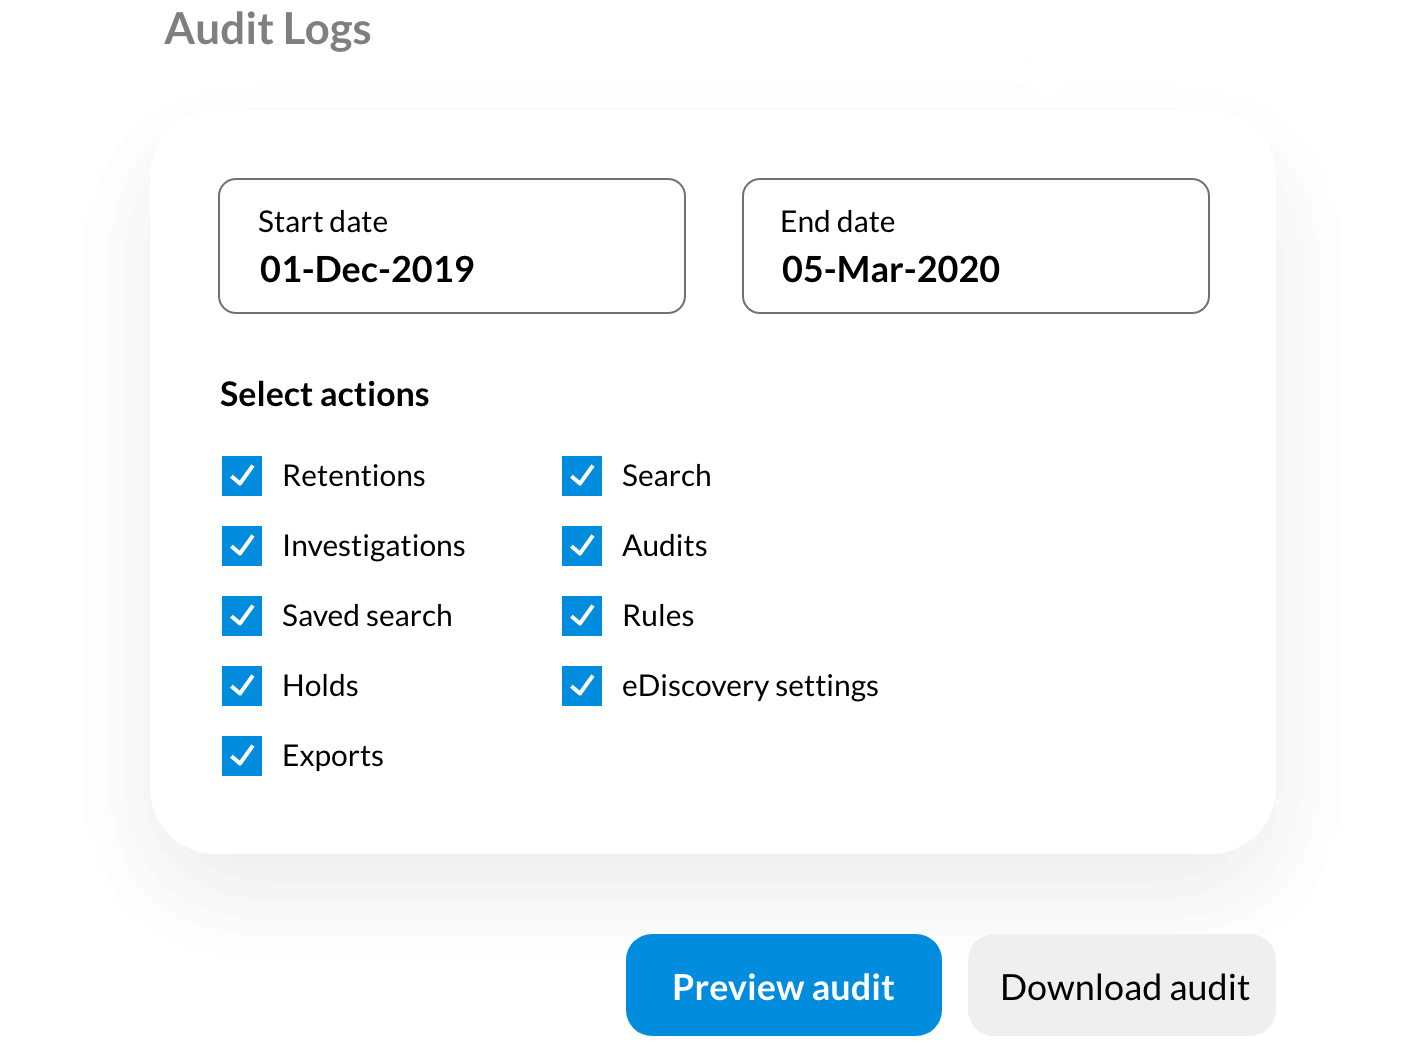Image resolution: width=1426 pixels, height=1044 pixels.
Task: Click the Select actions heading
Action: point(325,395)
